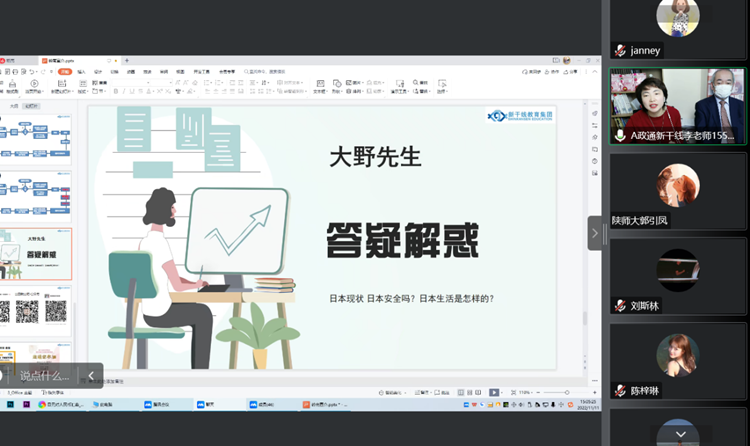This screenshot has height=446, width=750.
Task: Click the 开始 ribbon tab
Action: point(64,72)
